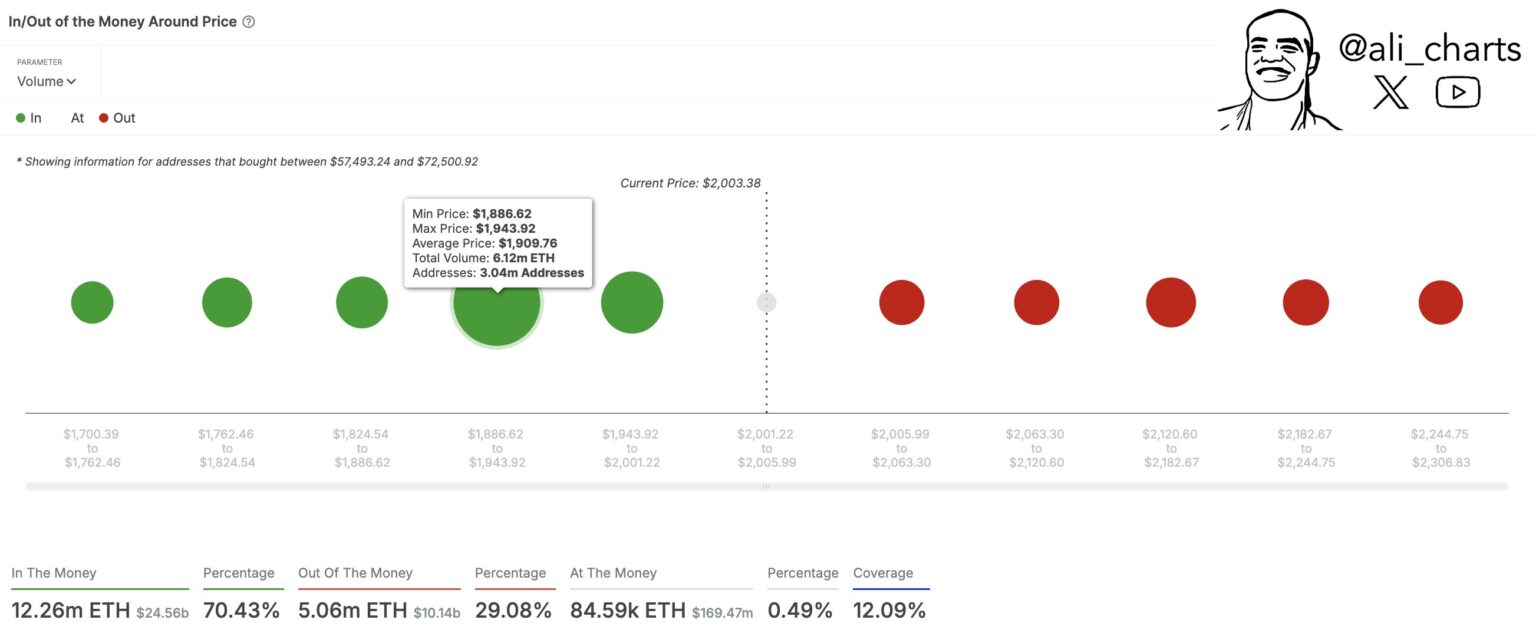Screen dimensions: 1536x633
Task: Toggle the red Out legend item
Action: pyautogui.click(x=117, y=117)
